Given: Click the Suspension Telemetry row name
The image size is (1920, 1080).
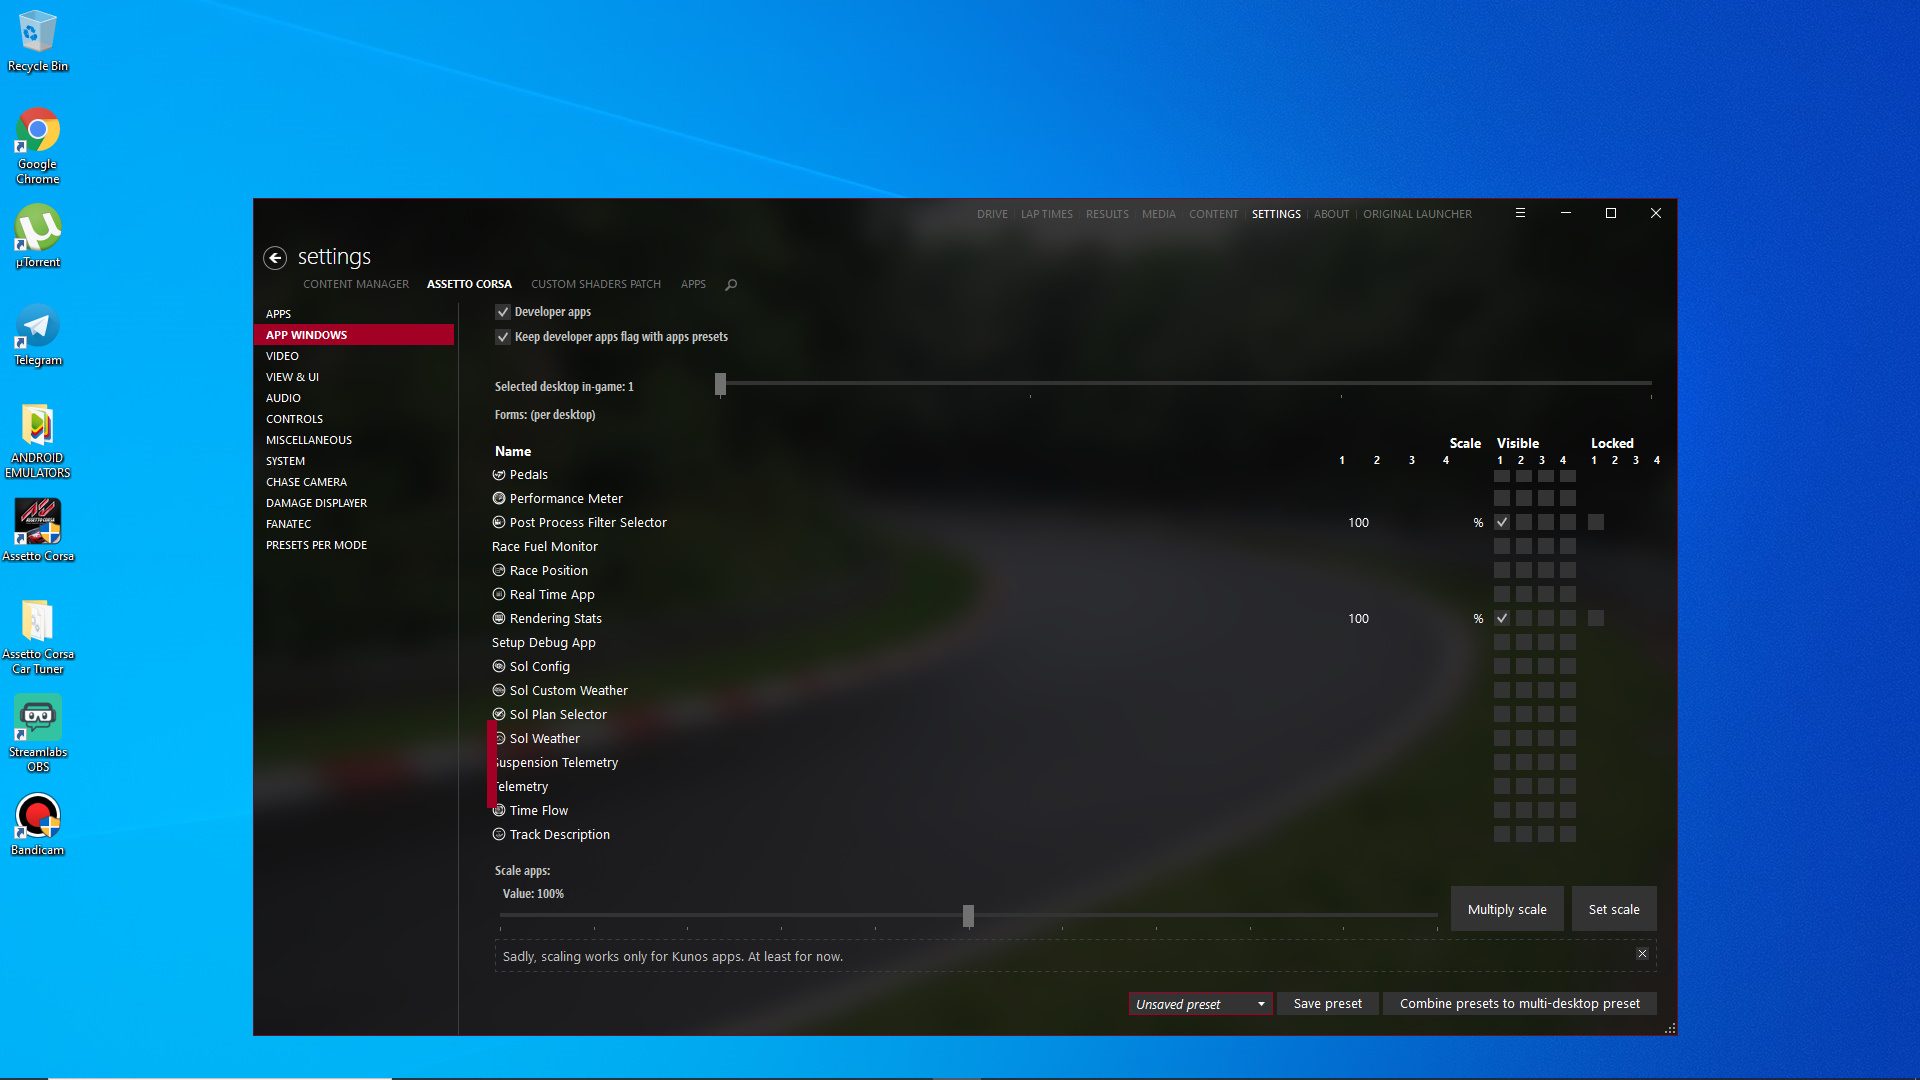Looking at the screenshot, I should [x=556, y=763].
